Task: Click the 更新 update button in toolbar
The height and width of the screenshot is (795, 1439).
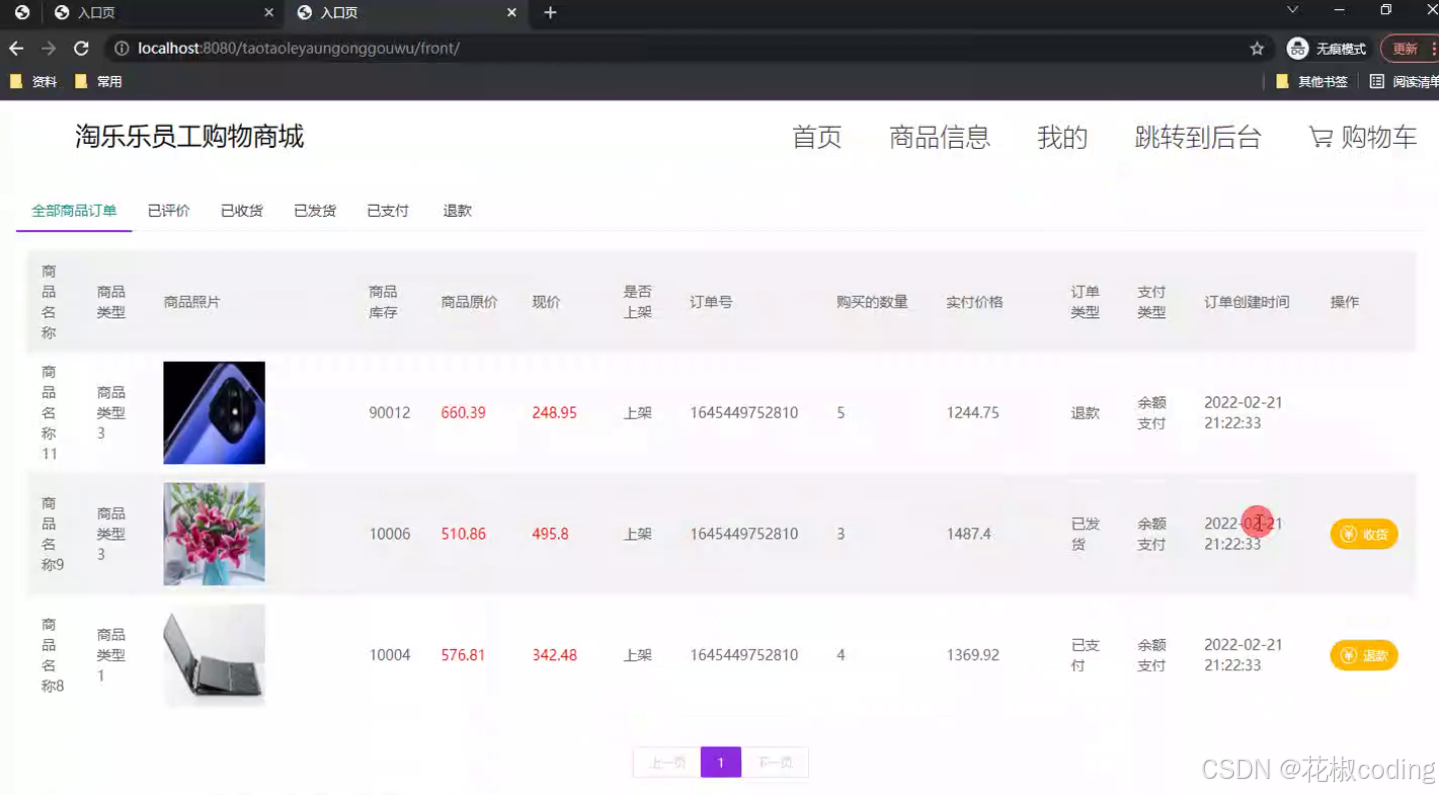Action: tap(1409, 48)
